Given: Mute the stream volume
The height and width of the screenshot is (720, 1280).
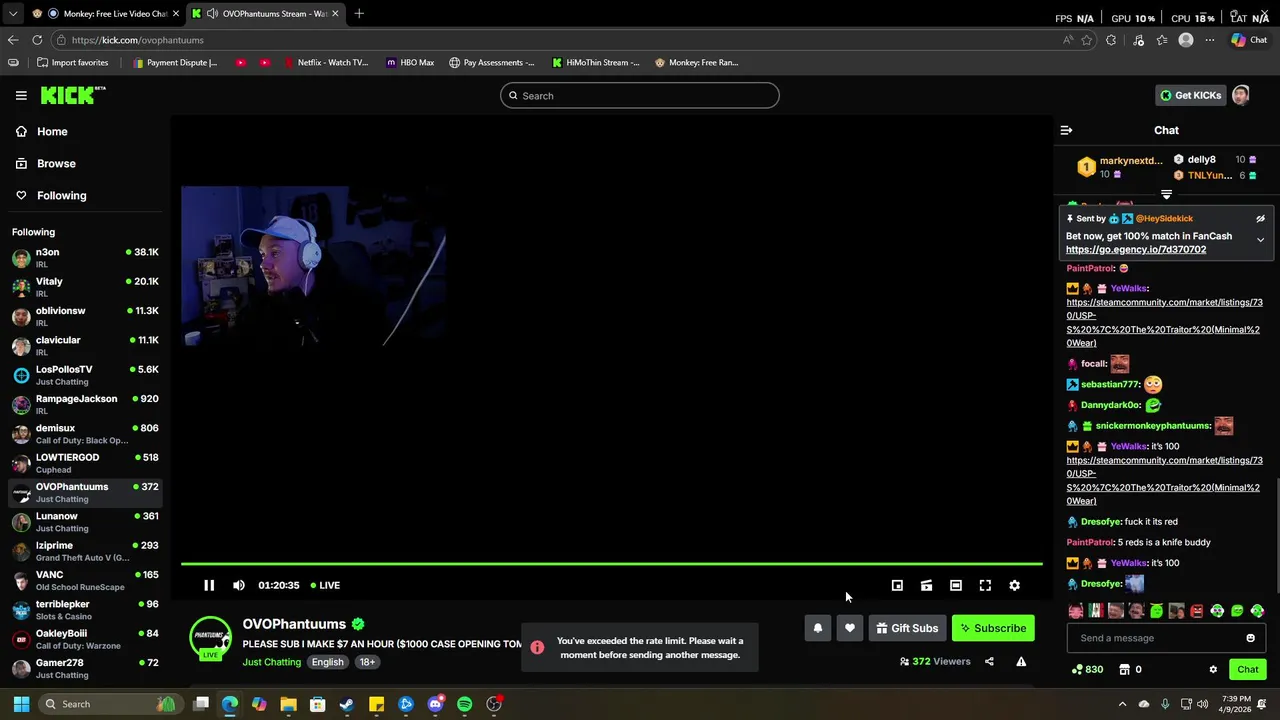Looking at the screenshot, I should (x=239, y=585).
